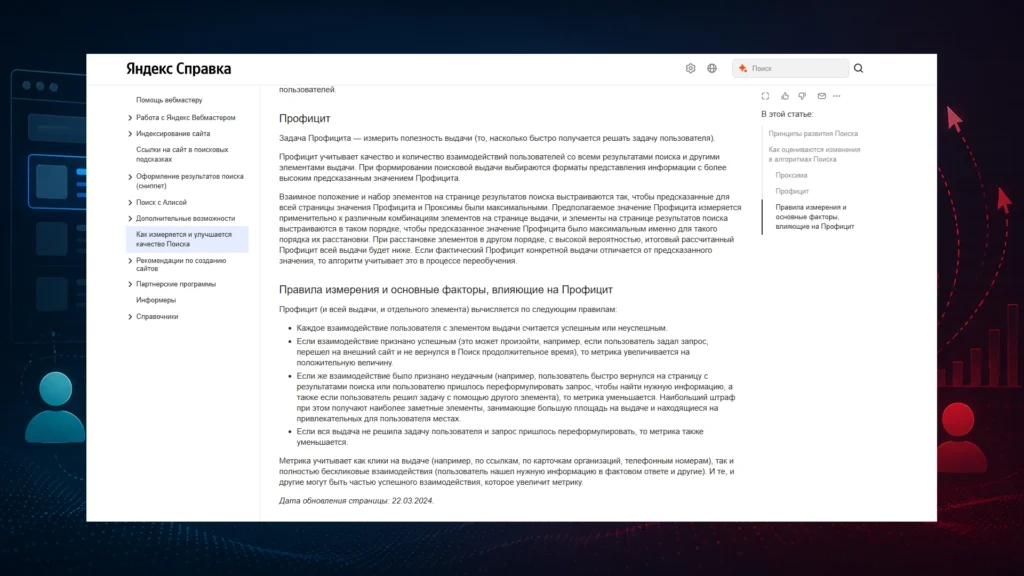Expand Работа с Яндекс Вебмастером chevron

pos(130,118)
